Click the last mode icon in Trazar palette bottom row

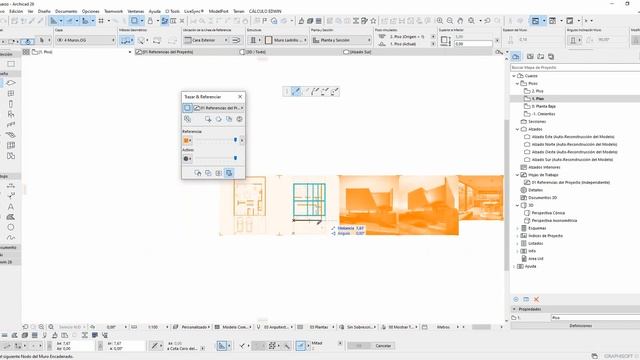coord(229,173)
